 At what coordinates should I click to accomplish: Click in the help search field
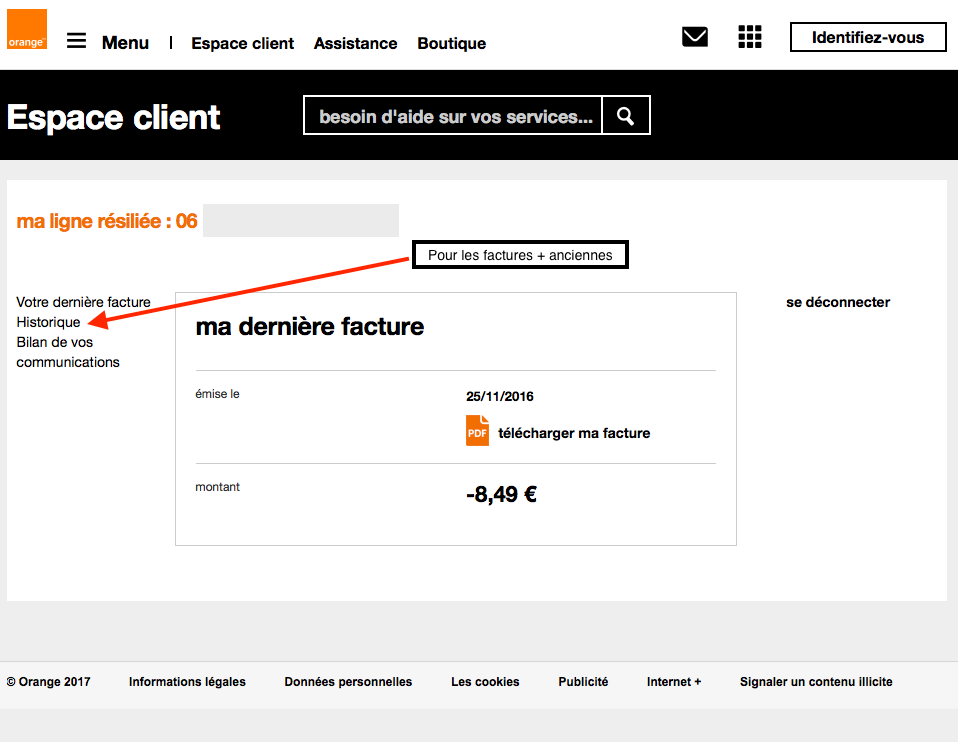[x=454, y=116]
